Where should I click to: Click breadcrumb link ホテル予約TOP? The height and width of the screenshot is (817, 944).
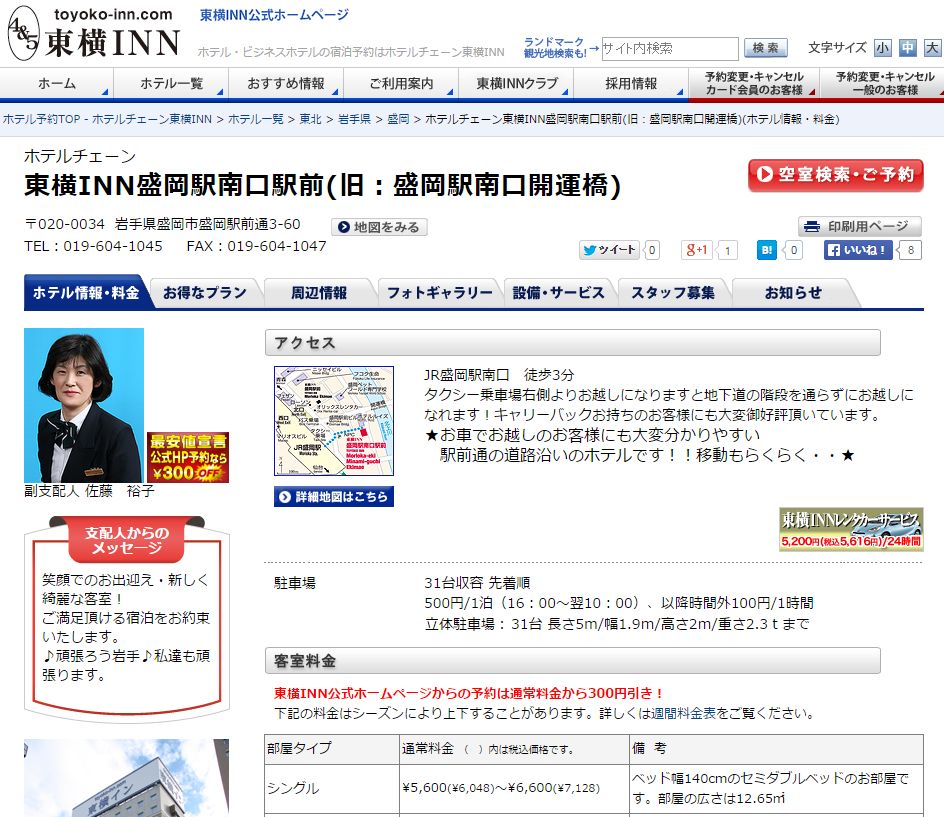click(x=107, y=119)
